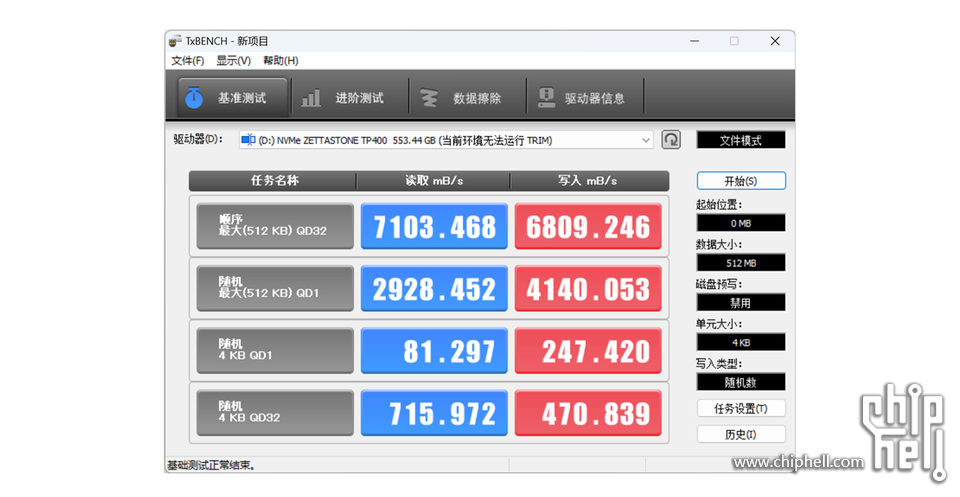Select the 随机 512 KB QD1 task button

pyautogui.click(x=275, y=288)
